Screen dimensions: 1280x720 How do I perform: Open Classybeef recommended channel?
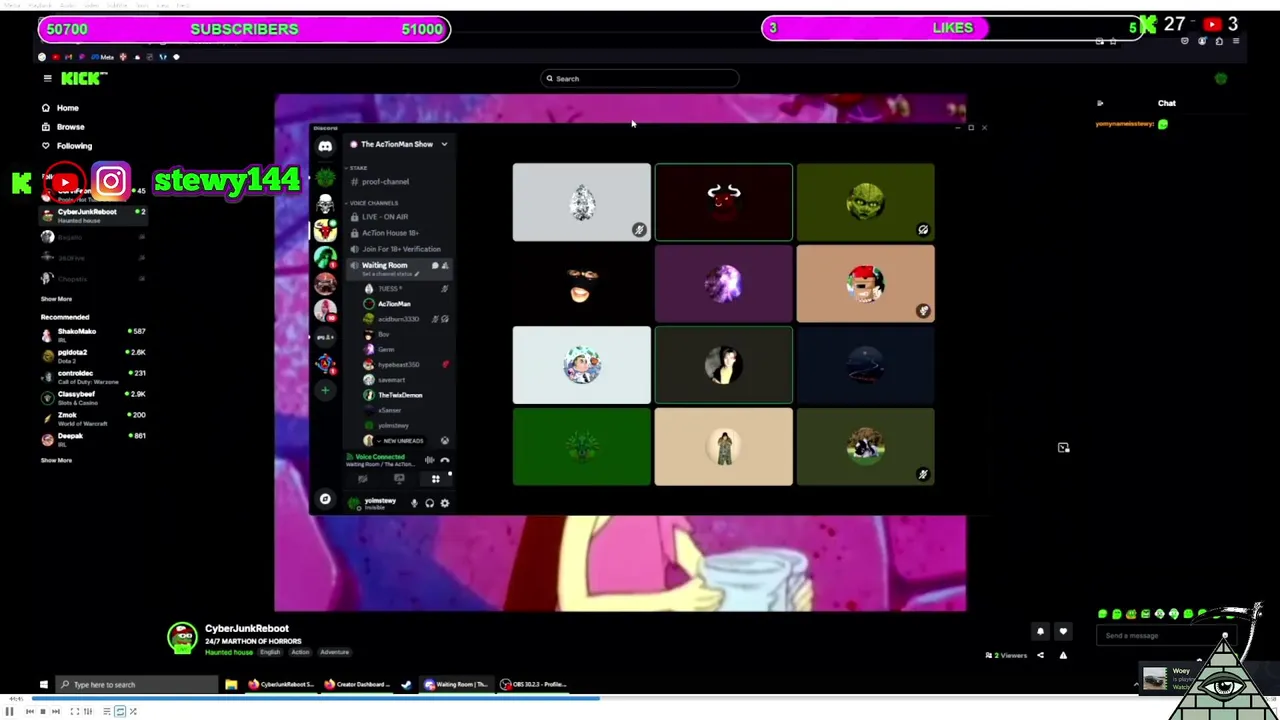pos(93,398)
